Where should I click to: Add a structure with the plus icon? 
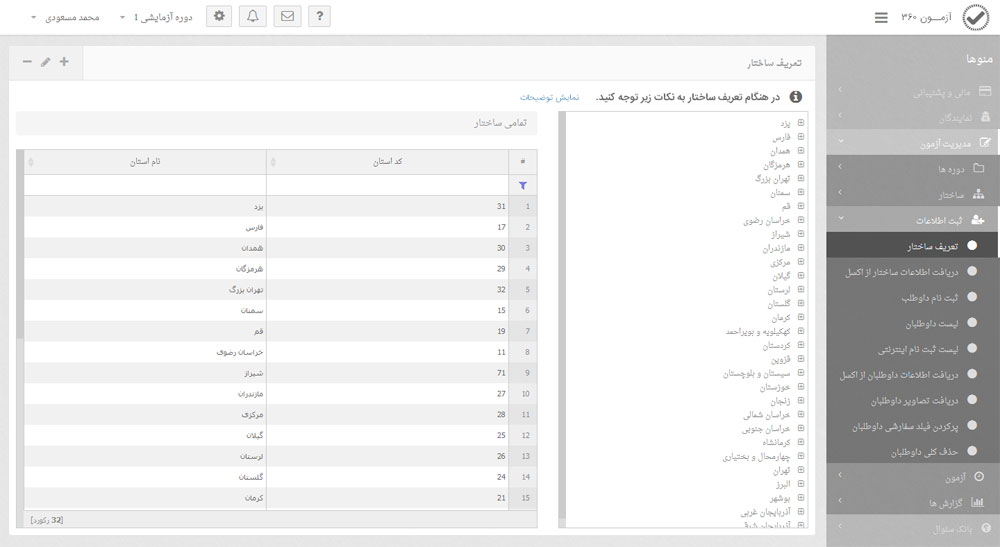(64, 62)
